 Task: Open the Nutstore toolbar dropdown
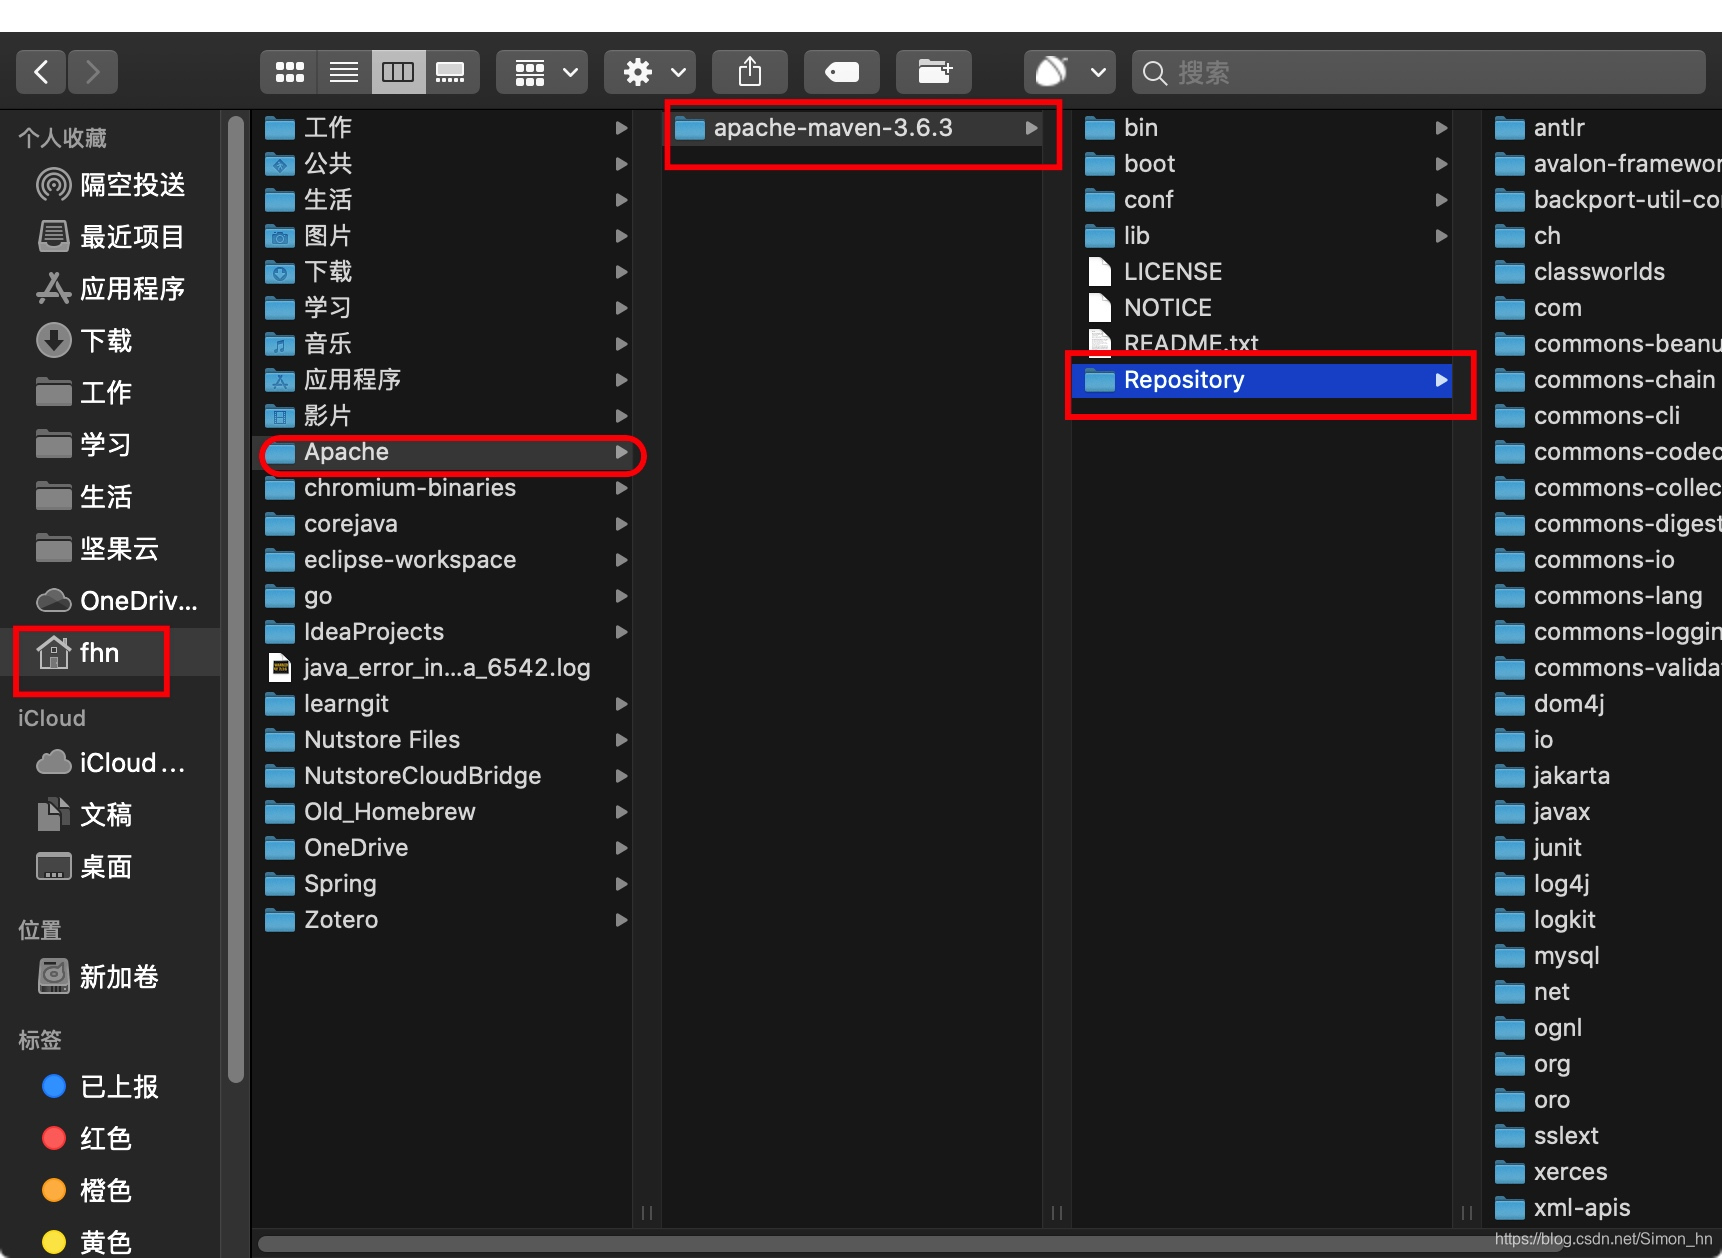point(1070,72)
